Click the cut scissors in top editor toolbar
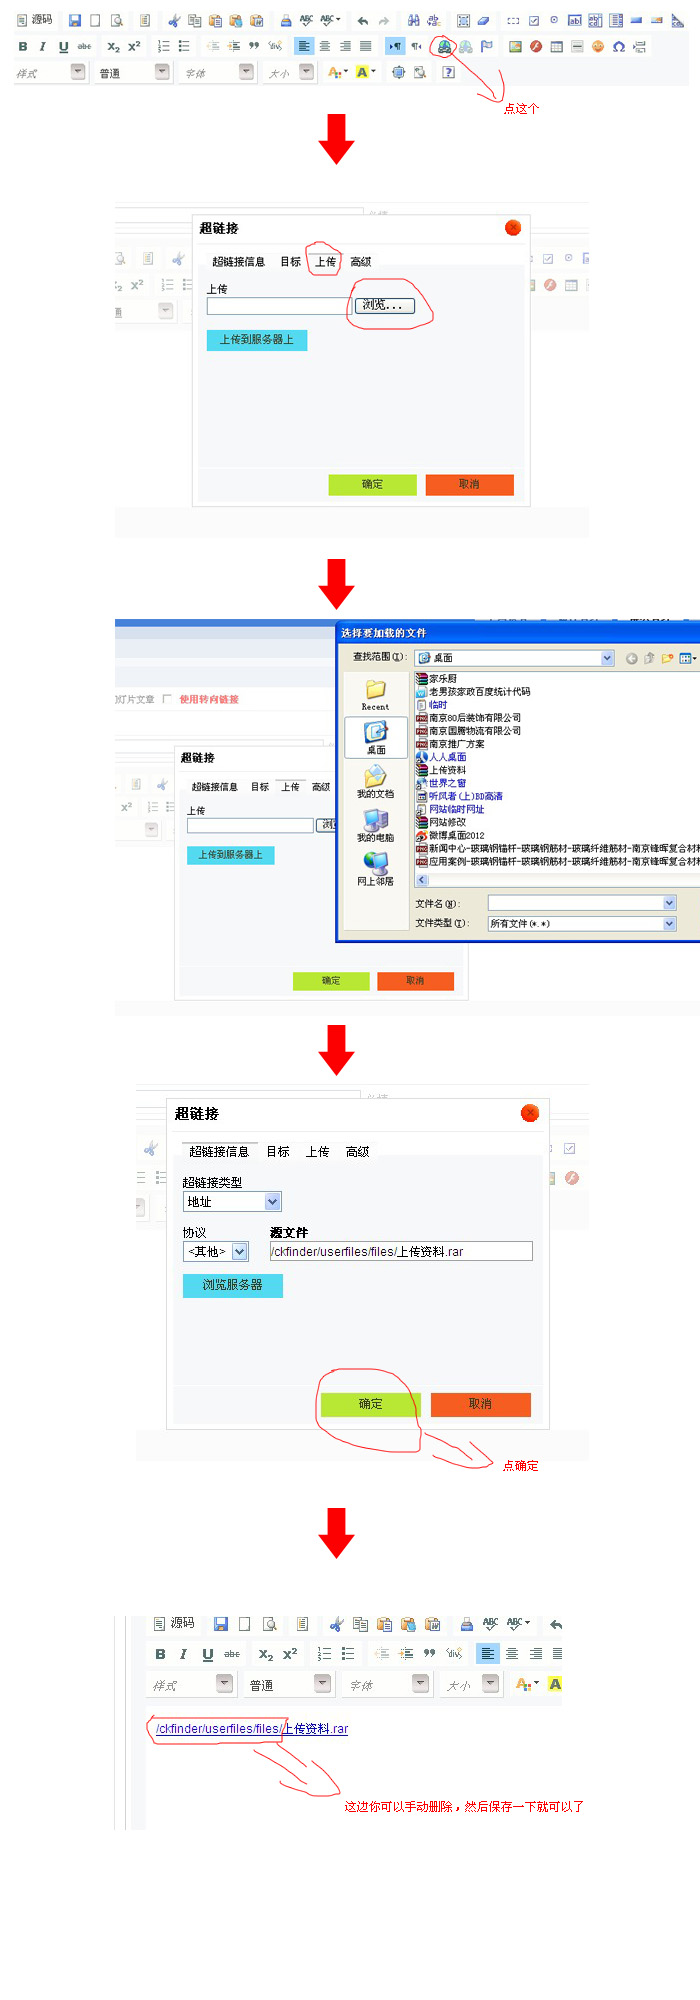Image resolution: width=700 pixels, height=2000 pixels. [174, 20]
